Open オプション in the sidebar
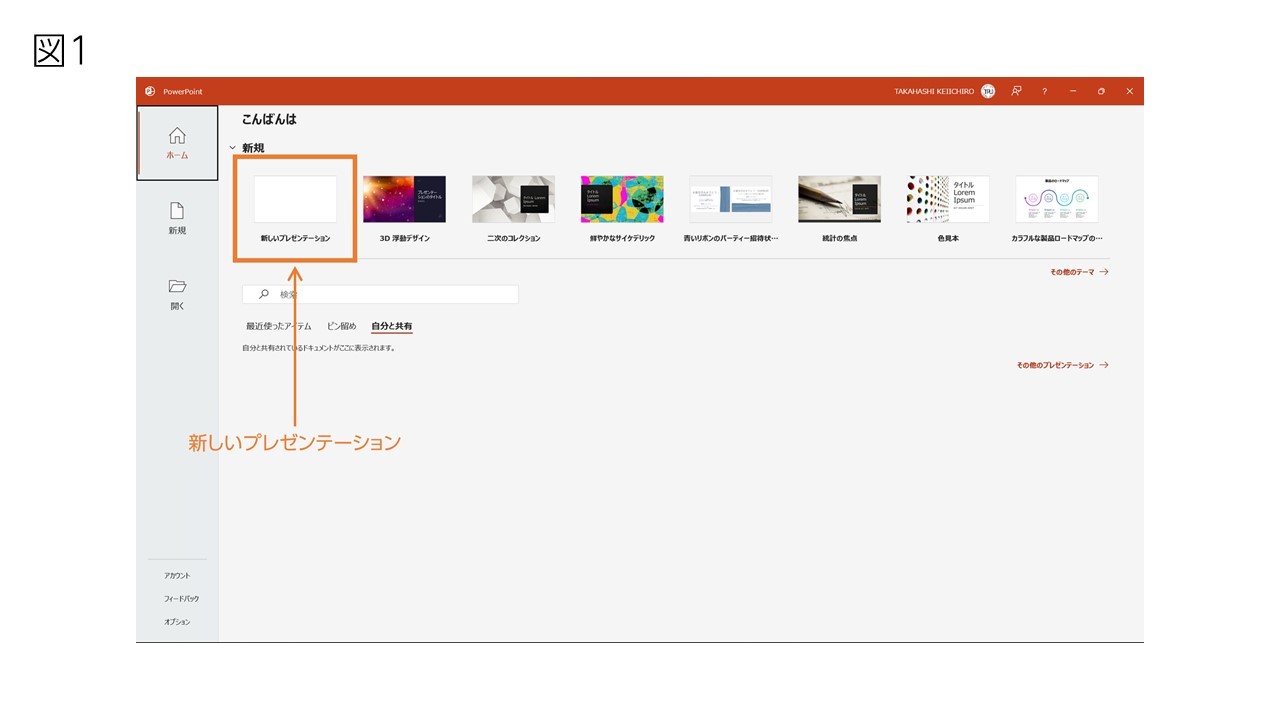 click(x=177, y=622)
